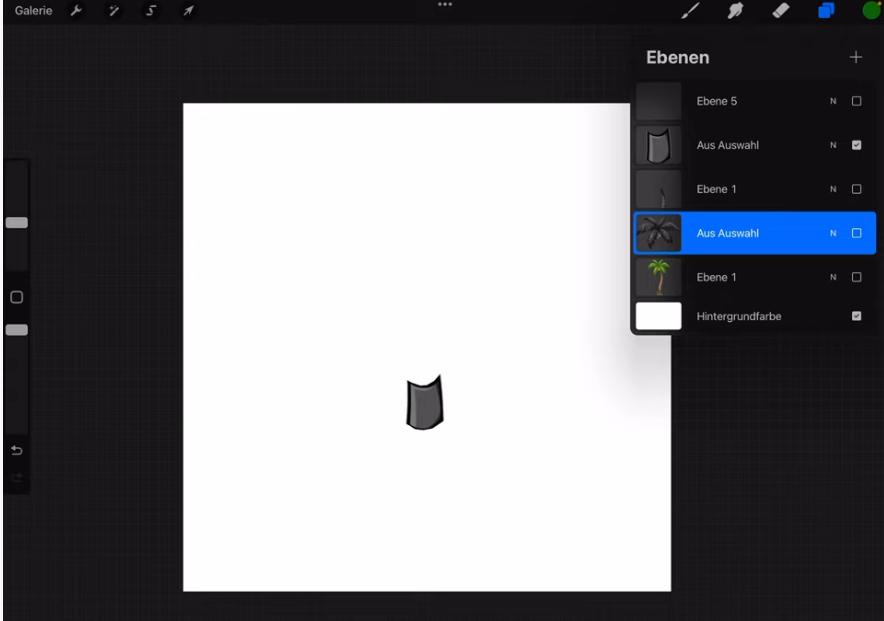
Task: Open blend mode N of unselected Aus Auswahl
Action: [x=833, y=145]
